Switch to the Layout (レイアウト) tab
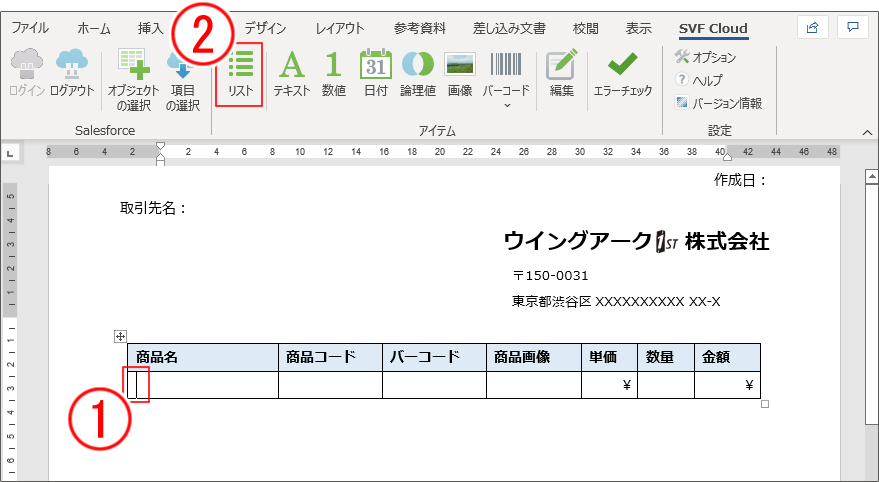Image resolution: width=879 pixels, height=482 pixels. tap(340, 28)
